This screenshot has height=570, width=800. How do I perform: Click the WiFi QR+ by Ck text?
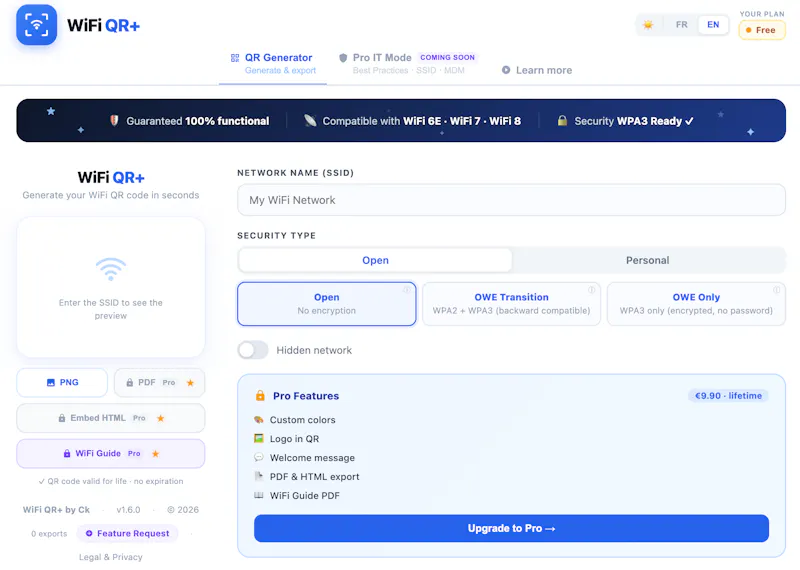click(x=56, y=509)
